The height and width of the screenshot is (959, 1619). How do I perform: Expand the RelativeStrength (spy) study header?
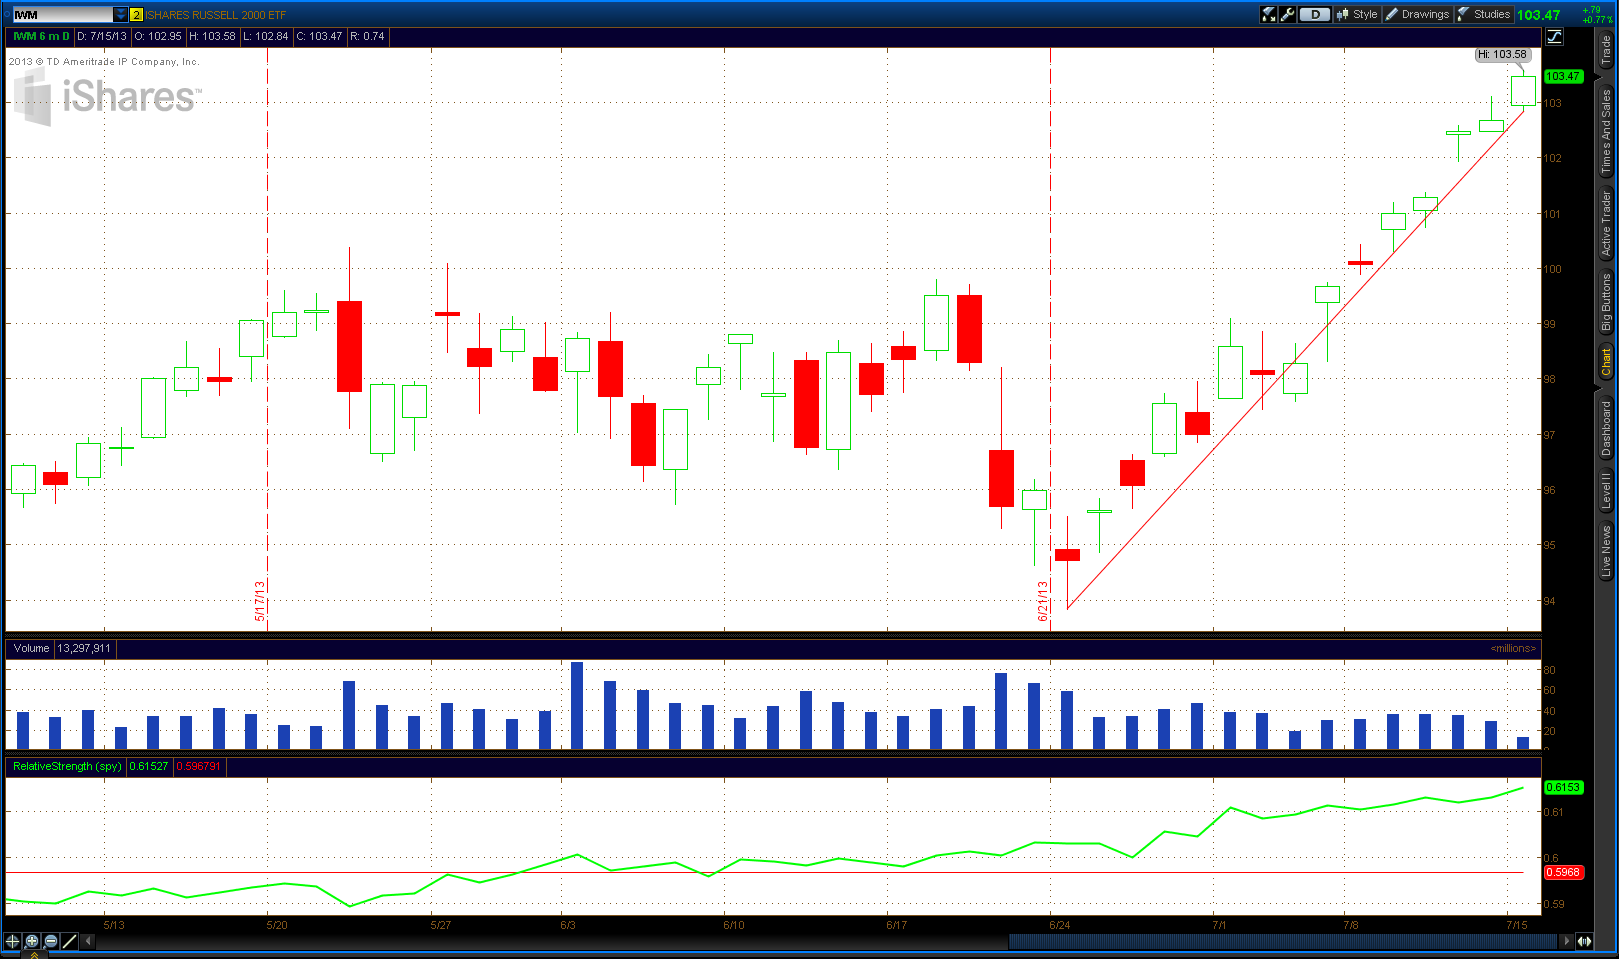tap(65, 766)
